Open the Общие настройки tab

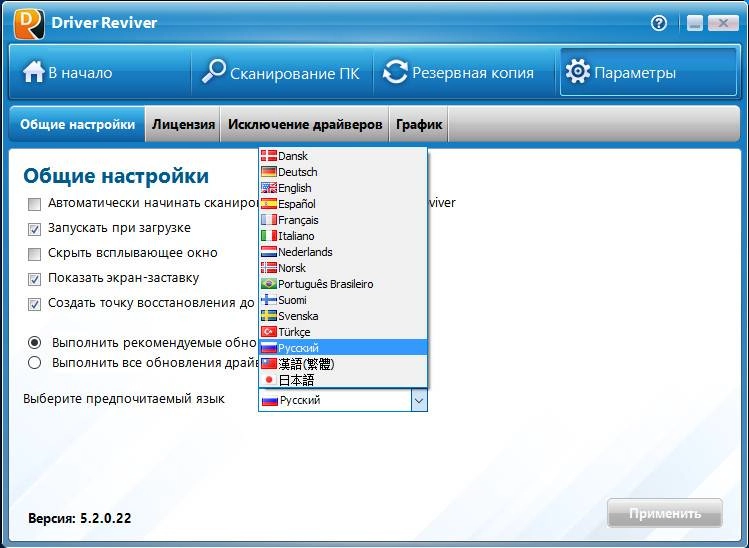[77, 124]
